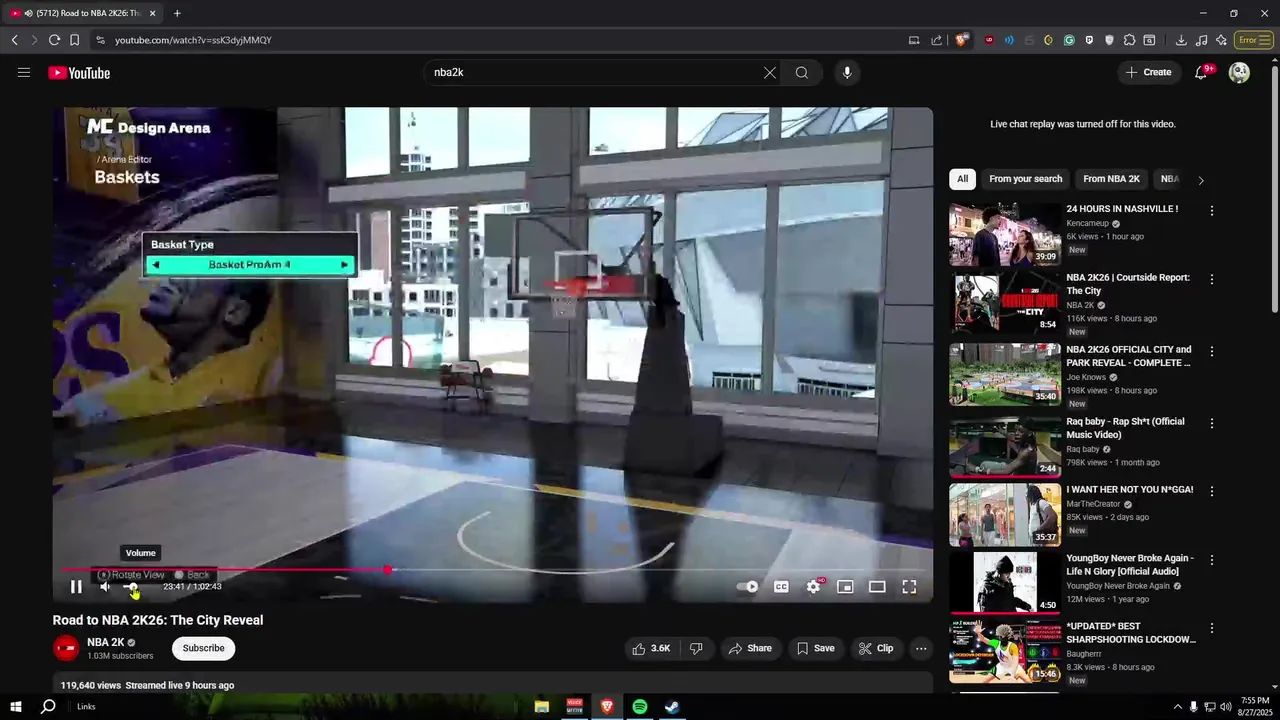
Task: Open browser downloads
Action: point(1181,40)
